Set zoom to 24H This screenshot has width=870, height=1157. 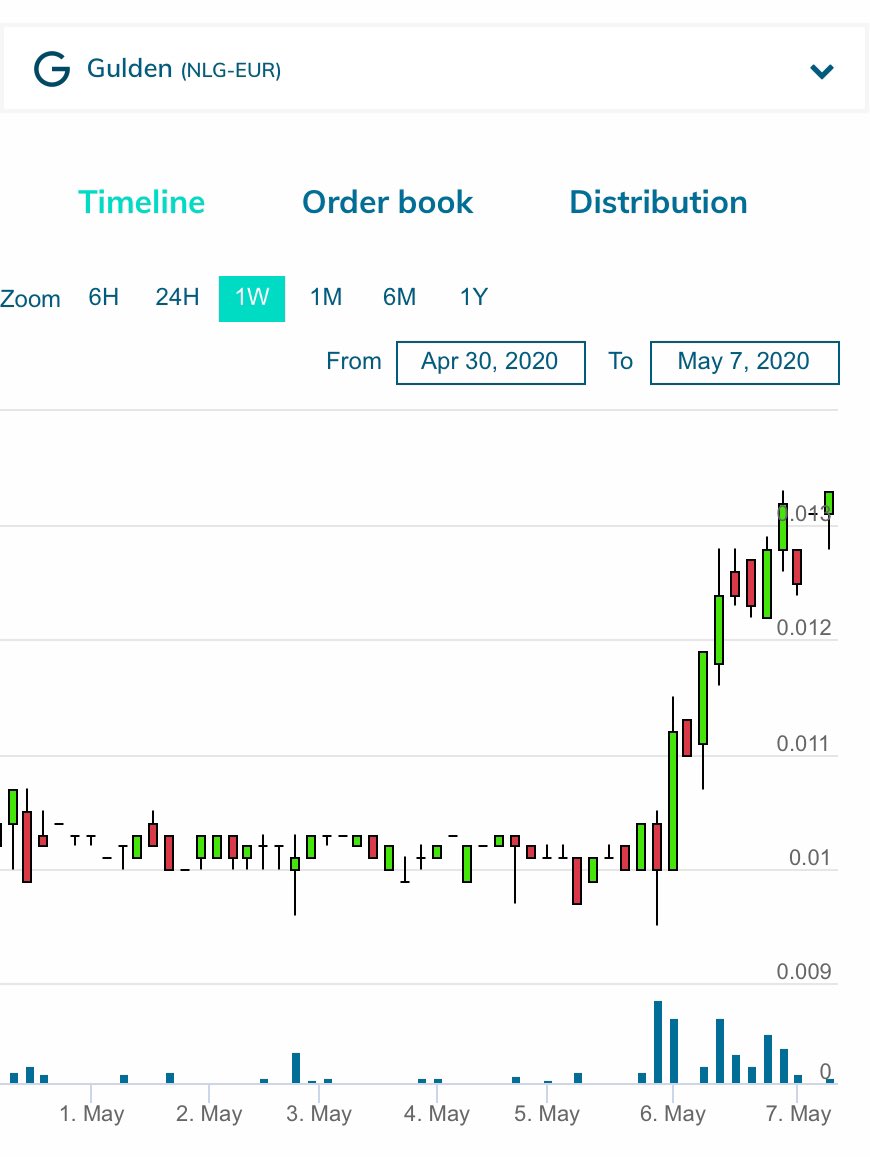pyautogui.click(x=177, y=297)
